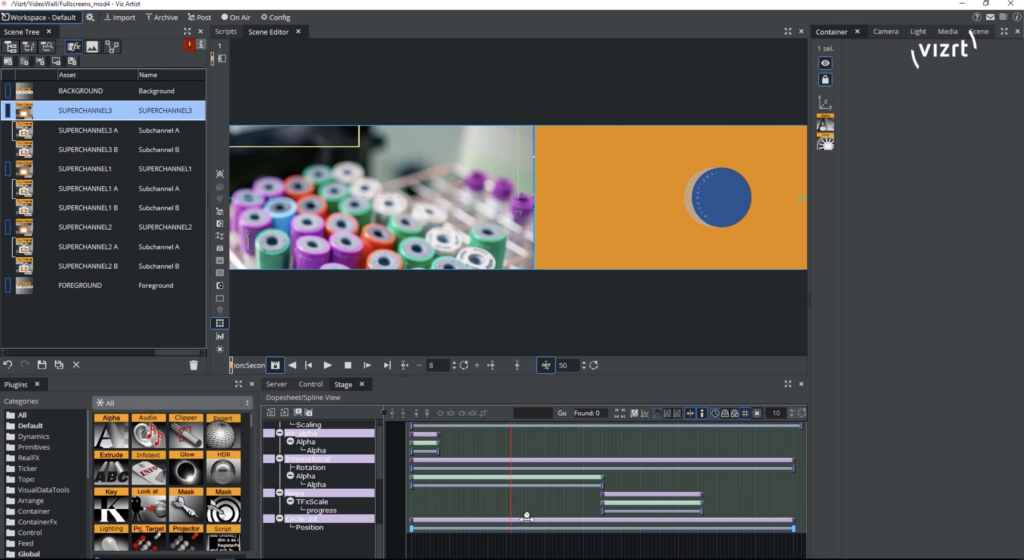Click the undo icon in Scene Tree
The image size is (1024, 560).
(x=8, y=365)
